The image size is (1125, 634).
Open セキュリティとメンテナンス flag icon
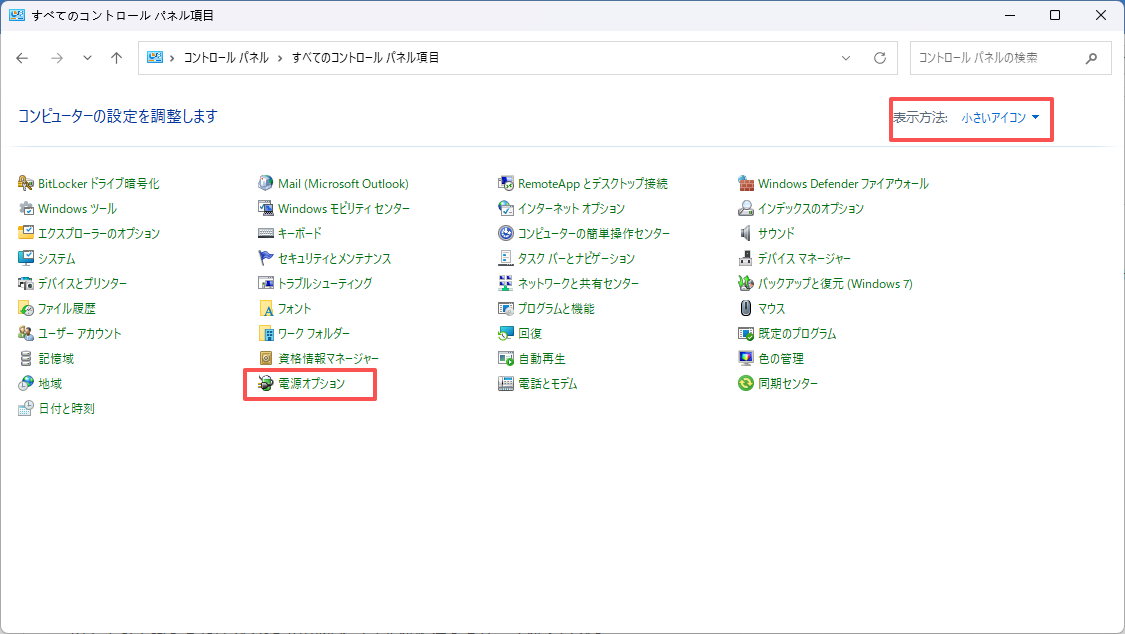pos(265,258)
